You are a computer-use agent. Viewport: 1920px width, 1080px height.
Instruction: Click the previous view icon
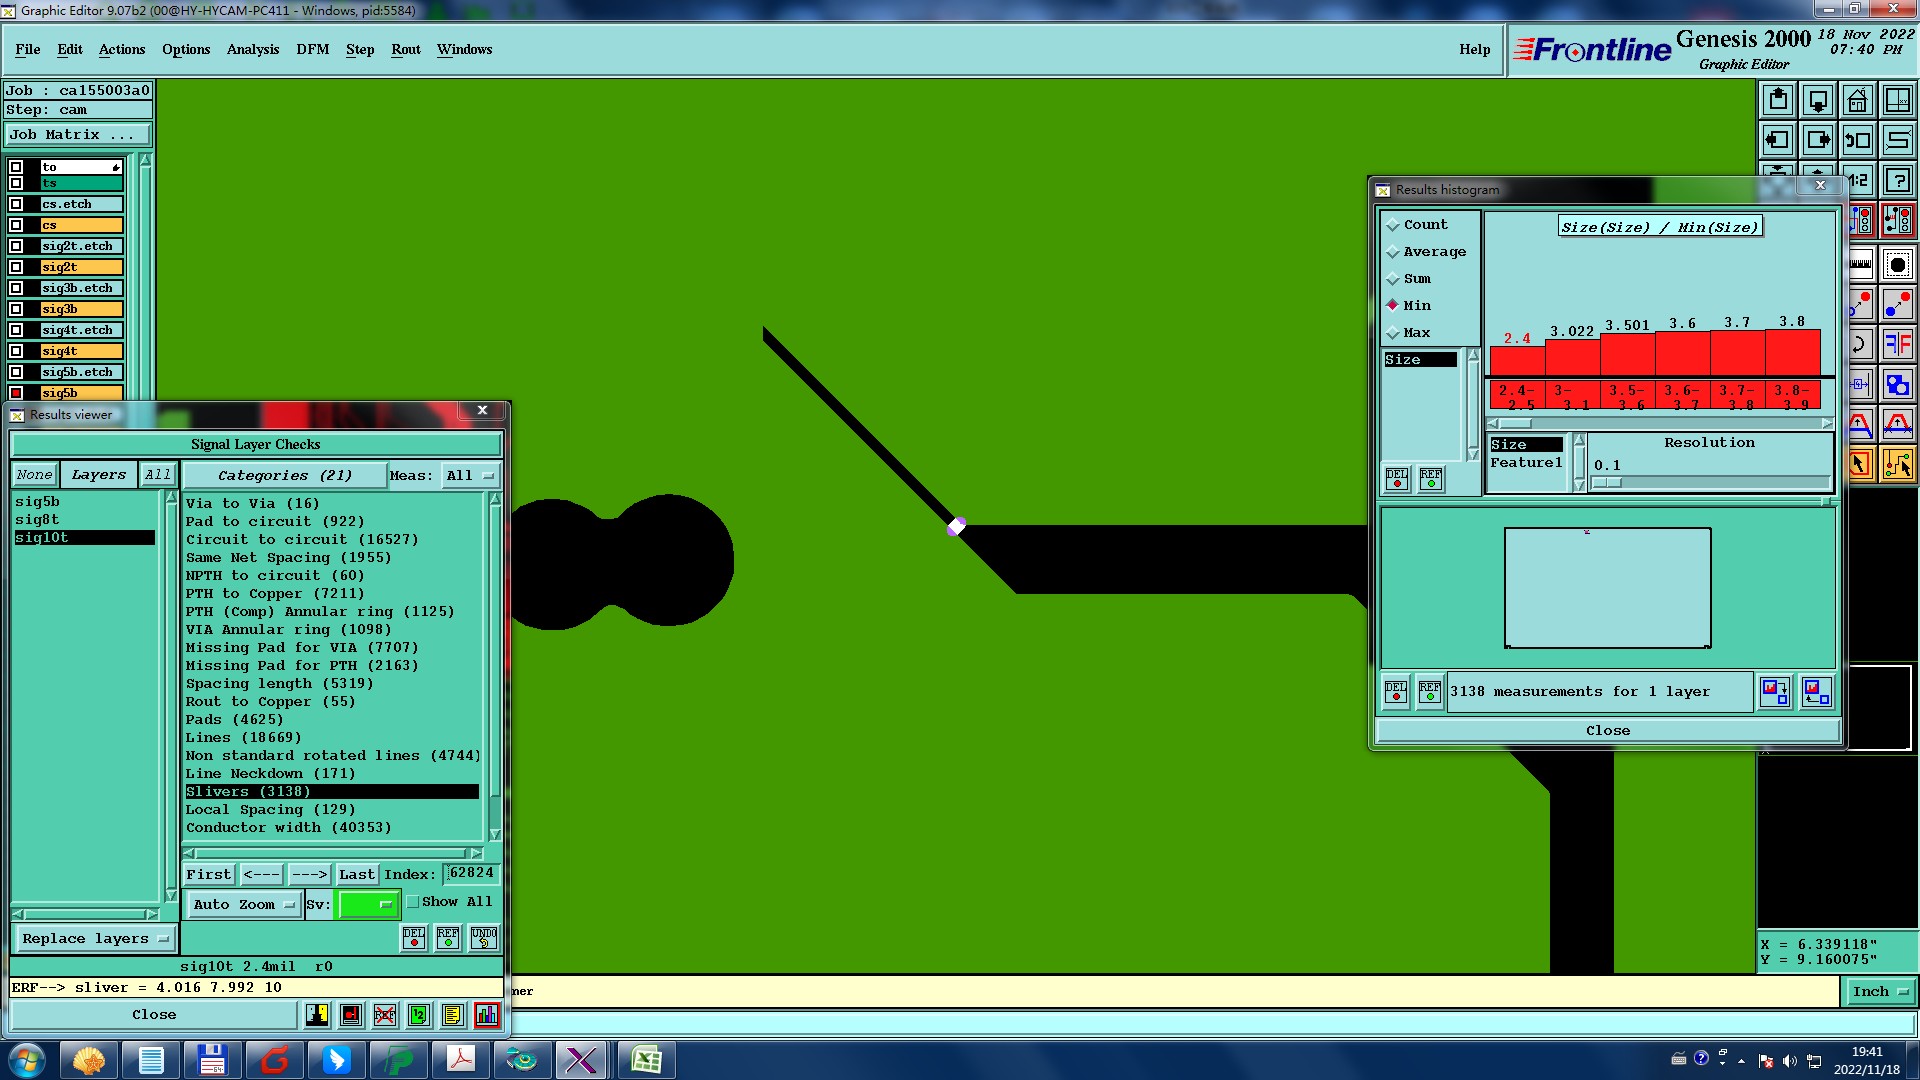tap(1858, 140)
